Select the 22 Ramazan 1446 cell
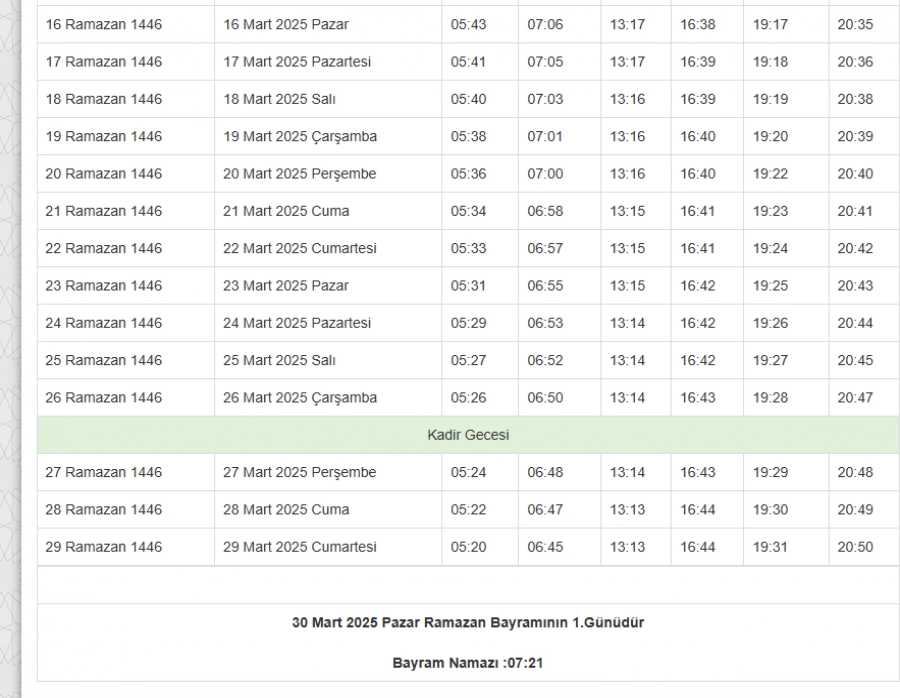The image size is (900, 698). coord(104,248)
